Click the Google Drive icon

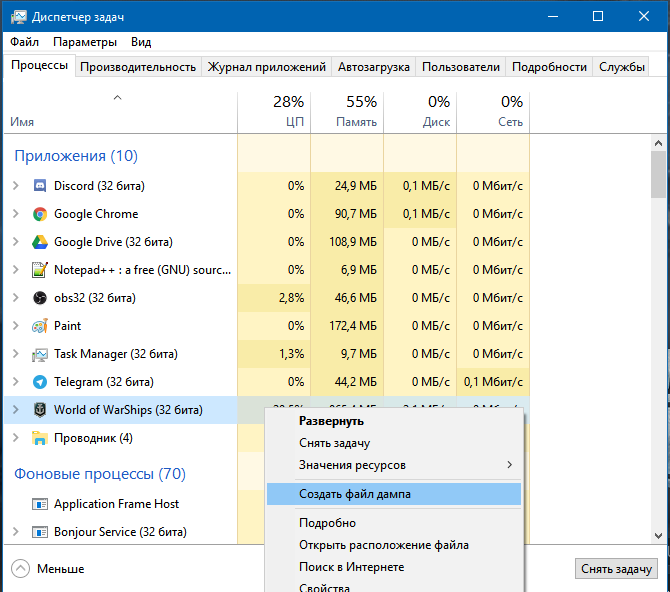(x=40, y=242)
